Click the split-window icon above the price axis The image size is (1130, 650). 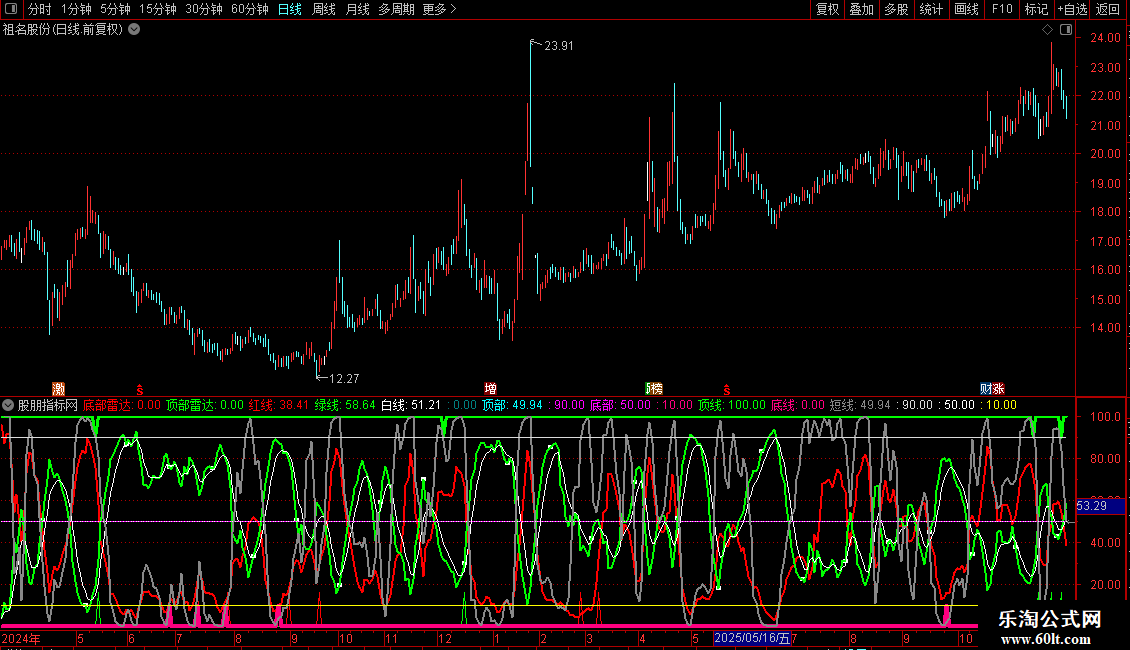pos(1066,30)
